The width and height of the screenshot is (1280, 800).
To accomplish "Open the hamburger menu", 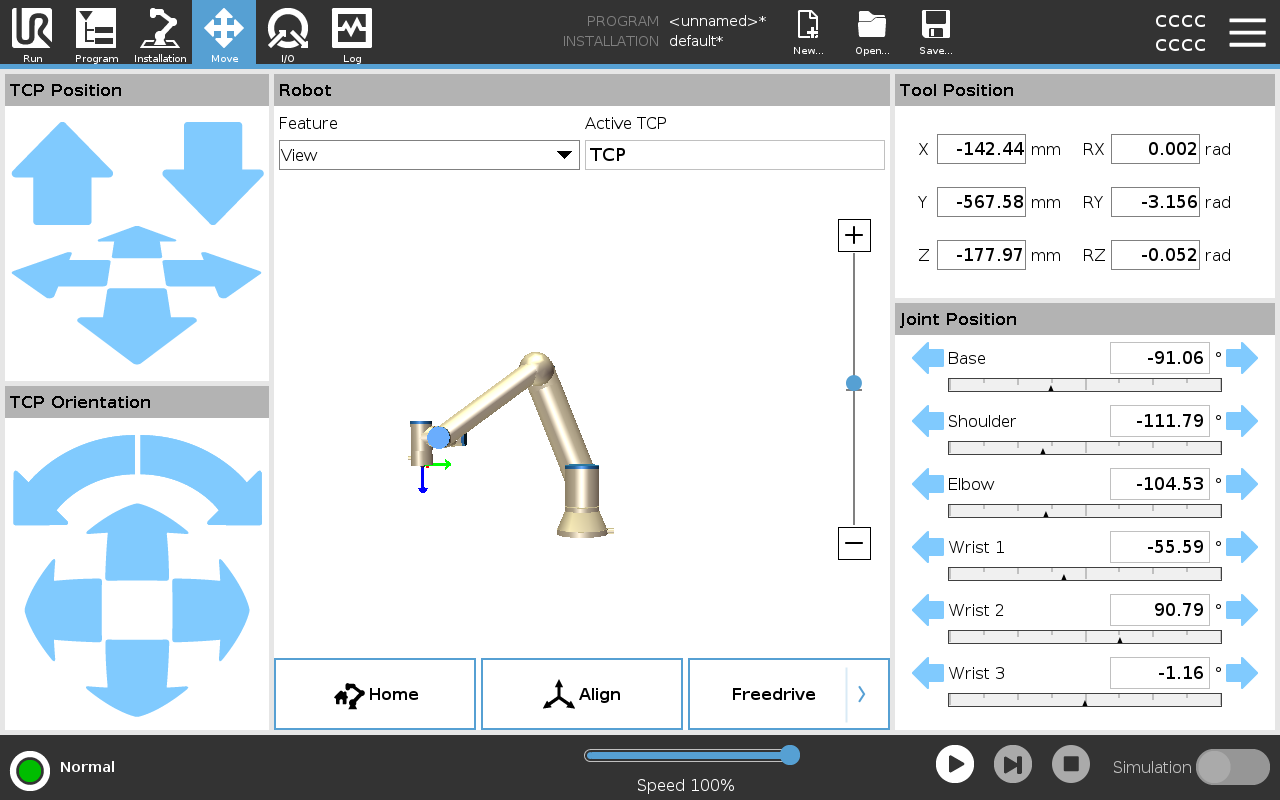I will click(x=1247, y=32).
